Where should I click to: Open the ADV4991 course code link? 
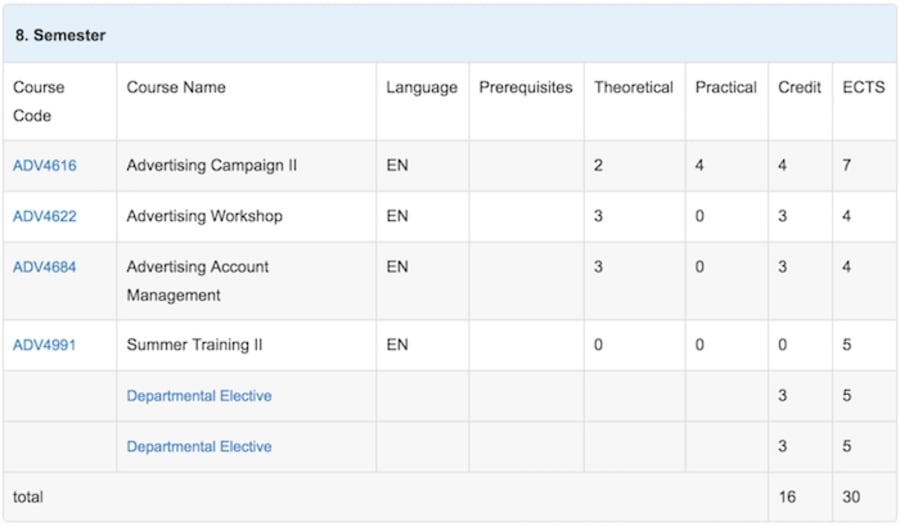tap(44, 345)
